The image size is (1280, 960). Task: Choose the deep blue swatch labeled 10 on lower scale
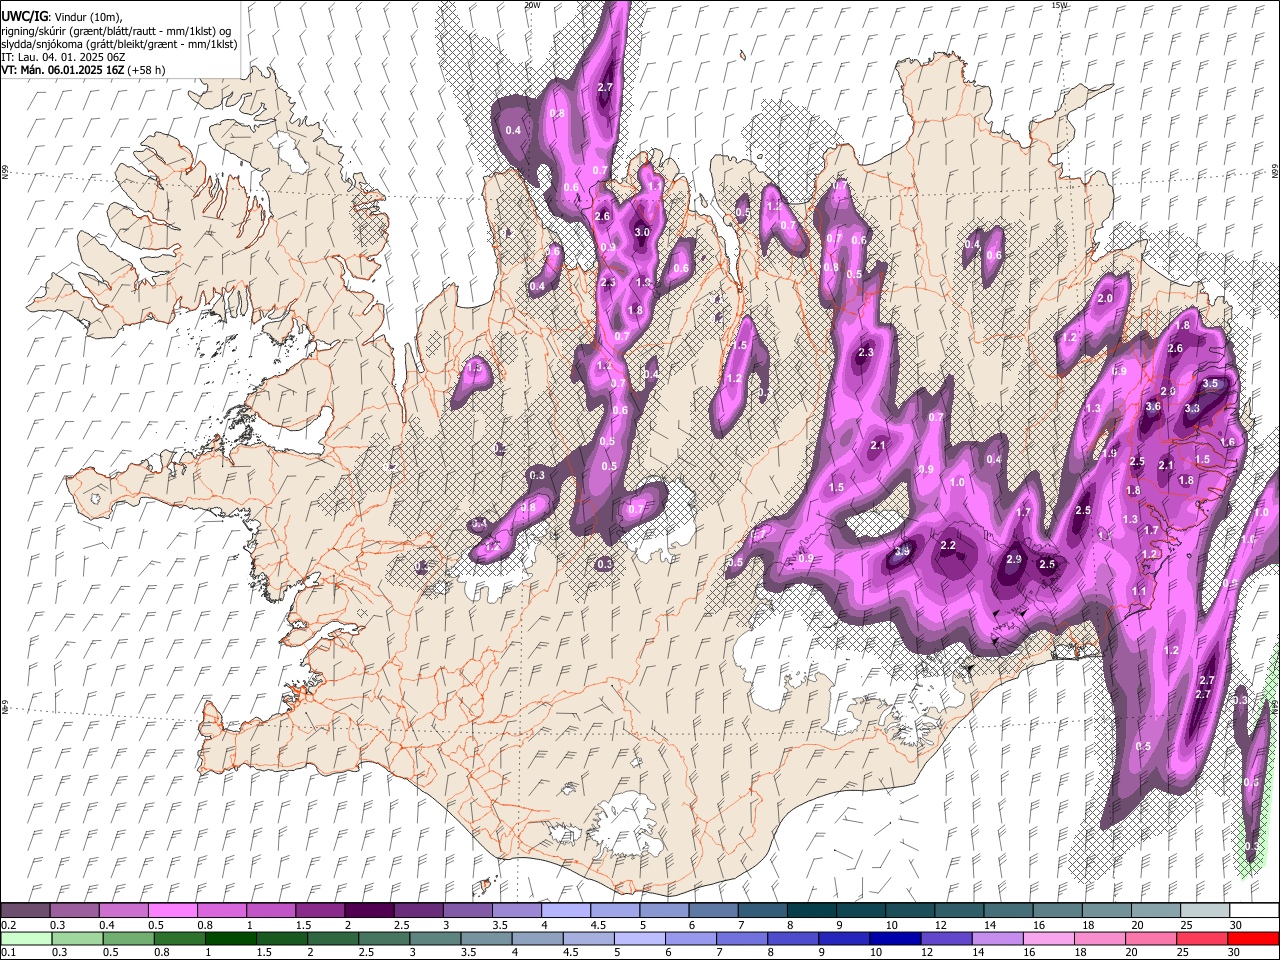(893, 938)
